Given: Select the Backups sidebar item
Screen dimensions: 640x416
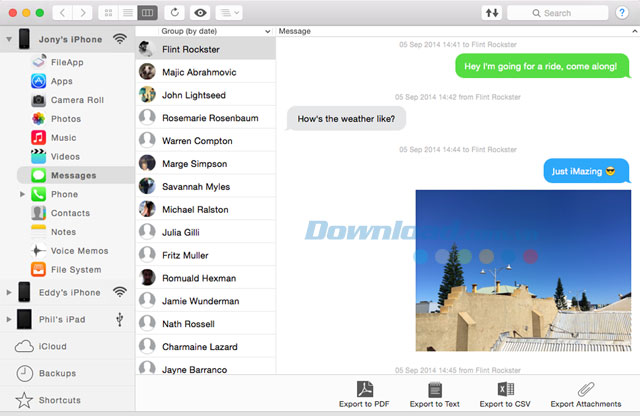Looking at the screenshot, I should 58,373.
